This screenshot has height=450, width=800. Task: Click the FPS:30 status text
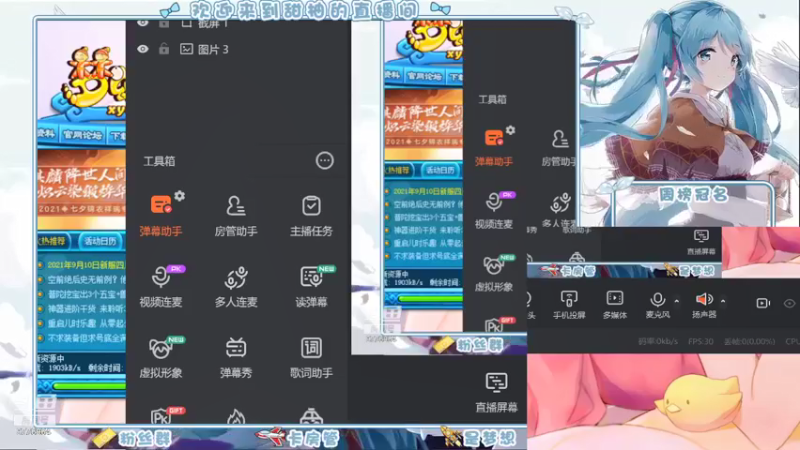click(701, 341)
